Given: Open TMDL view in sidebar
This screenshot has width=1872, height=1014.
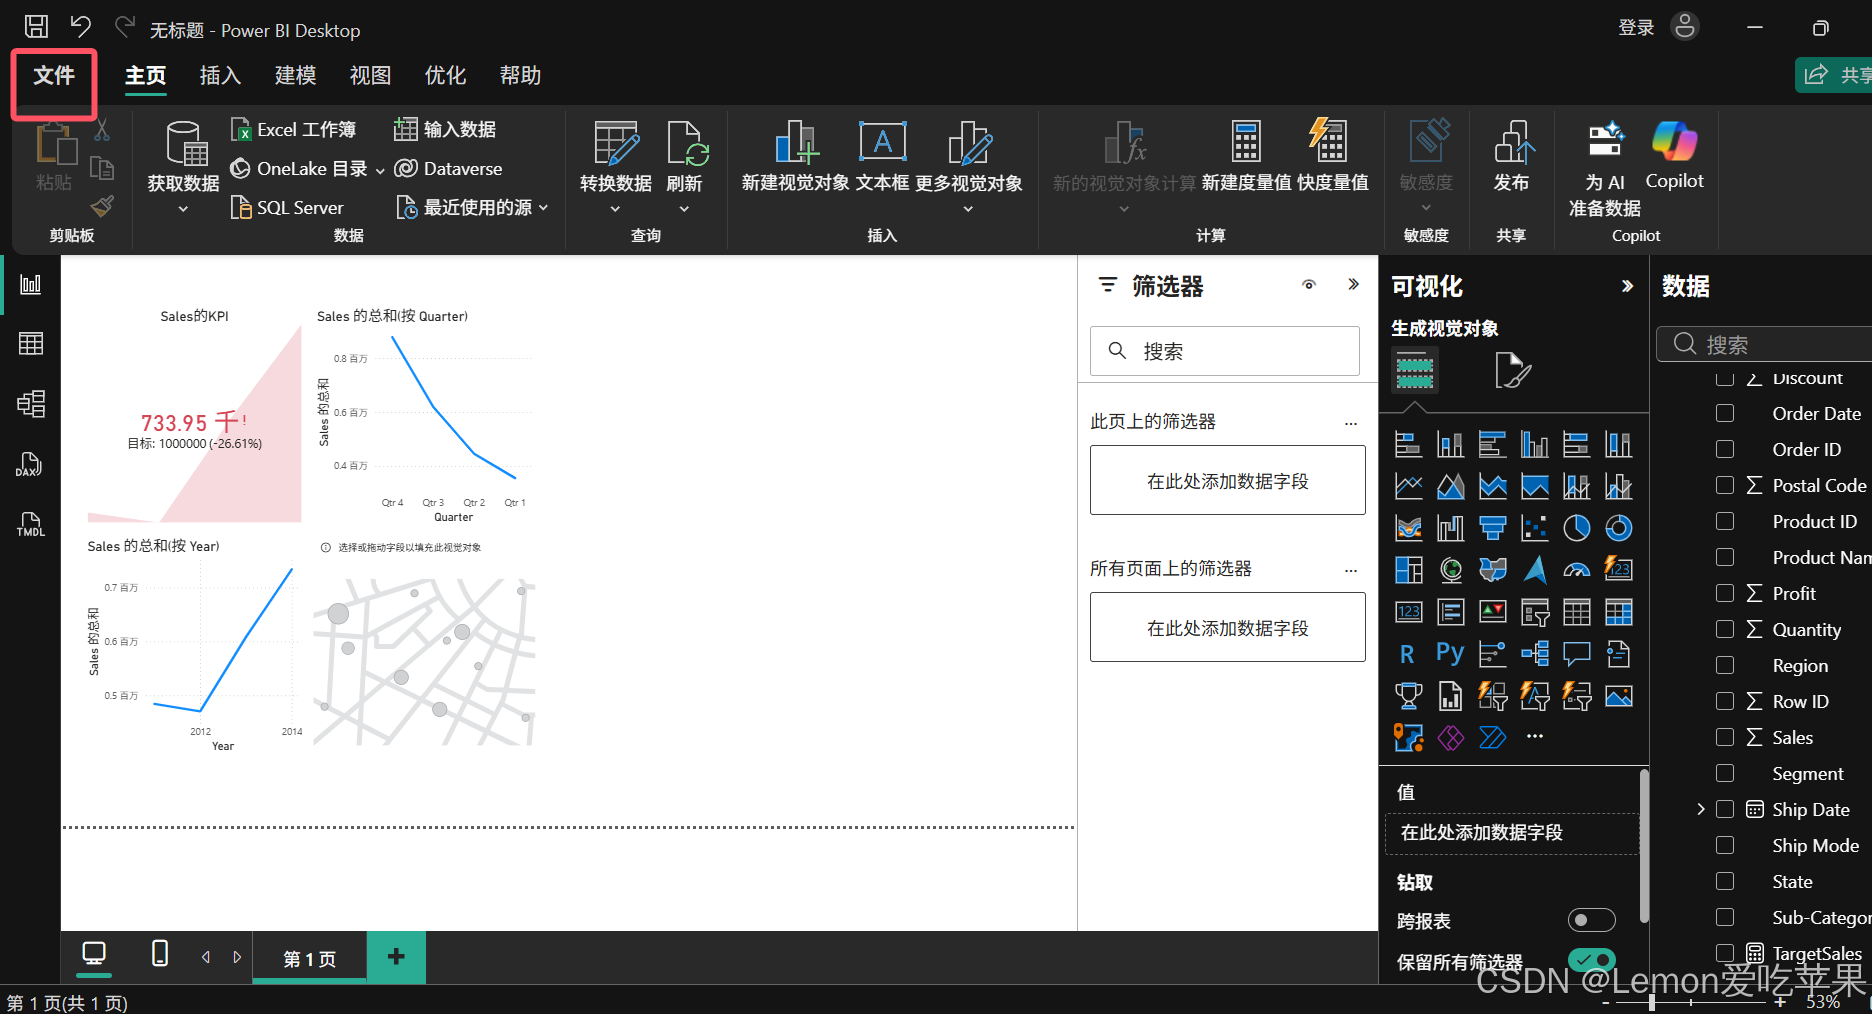Looking at the screenshot, I should click(31, 524).
